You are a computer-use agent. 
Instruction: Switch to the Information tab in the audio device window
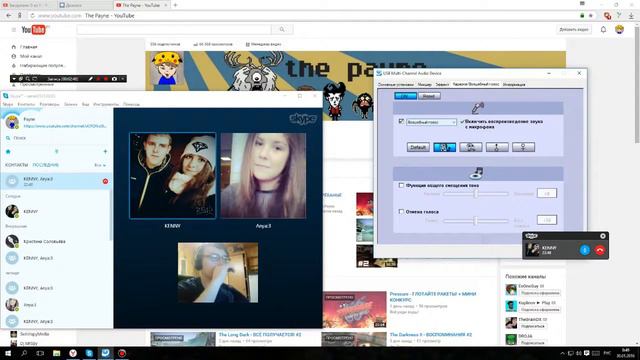click(x=514, y=84)
